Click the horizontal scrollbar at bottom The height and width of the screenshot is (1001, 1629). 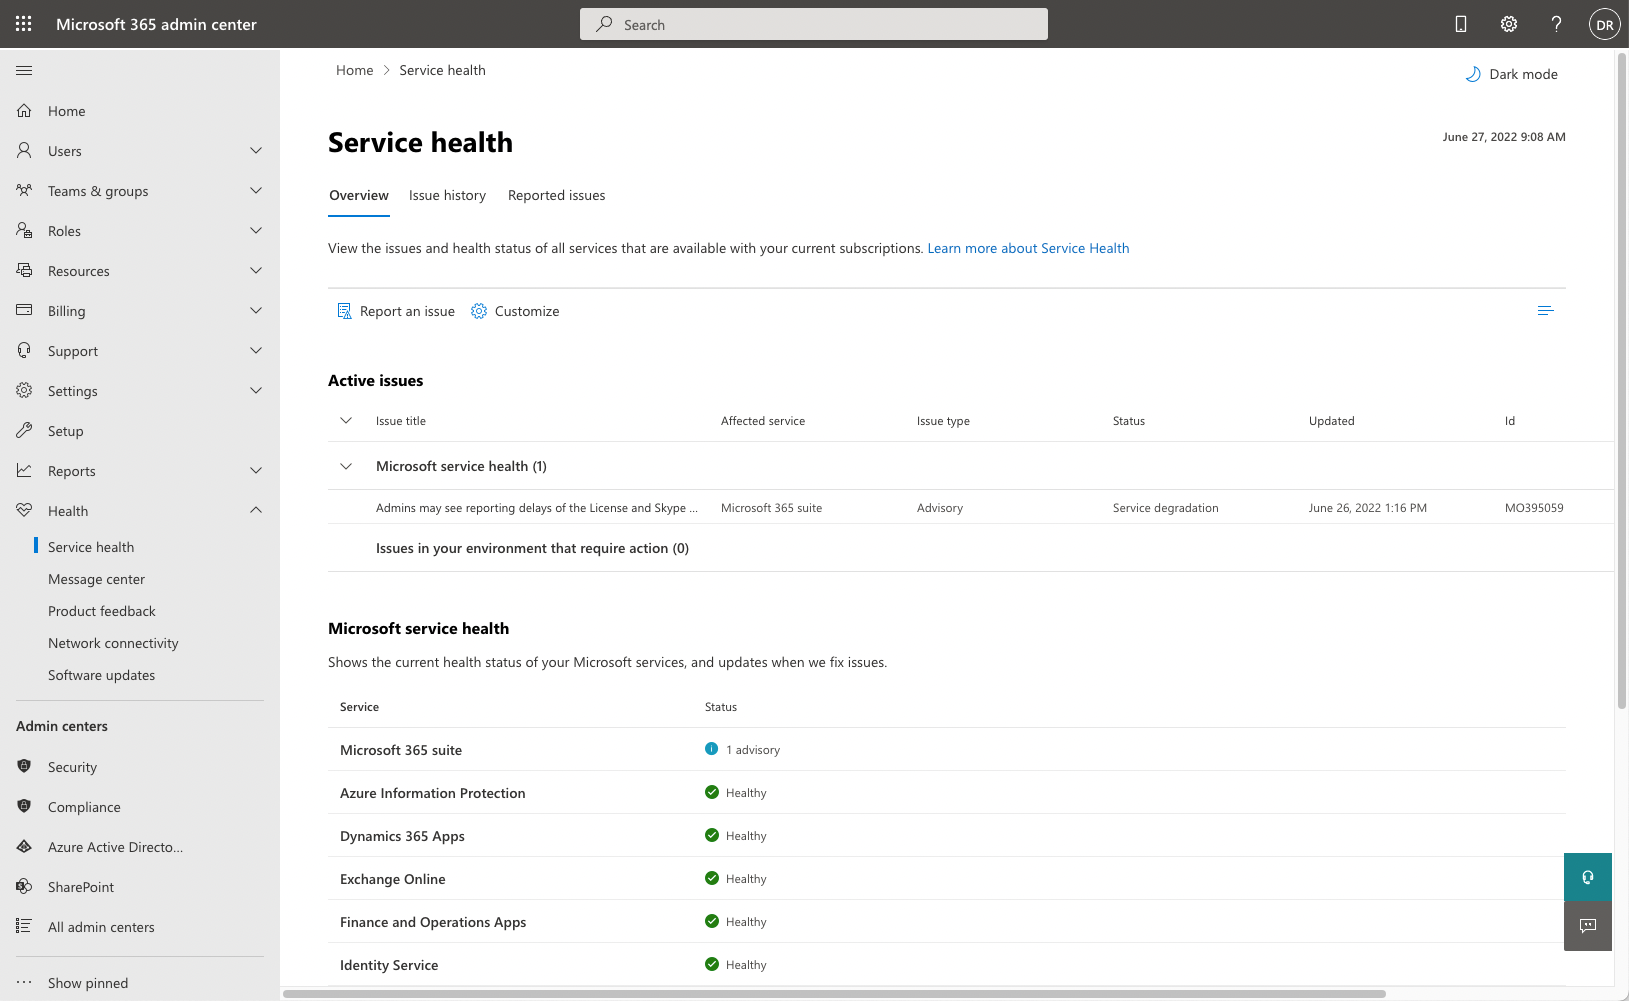point(834,994)
